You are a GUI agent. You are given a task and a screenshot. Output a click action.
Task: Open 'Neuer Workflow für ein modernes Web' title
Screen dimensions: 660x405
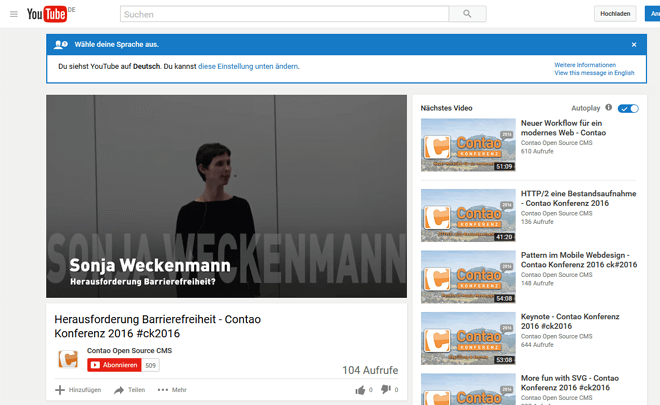[563, 128]
